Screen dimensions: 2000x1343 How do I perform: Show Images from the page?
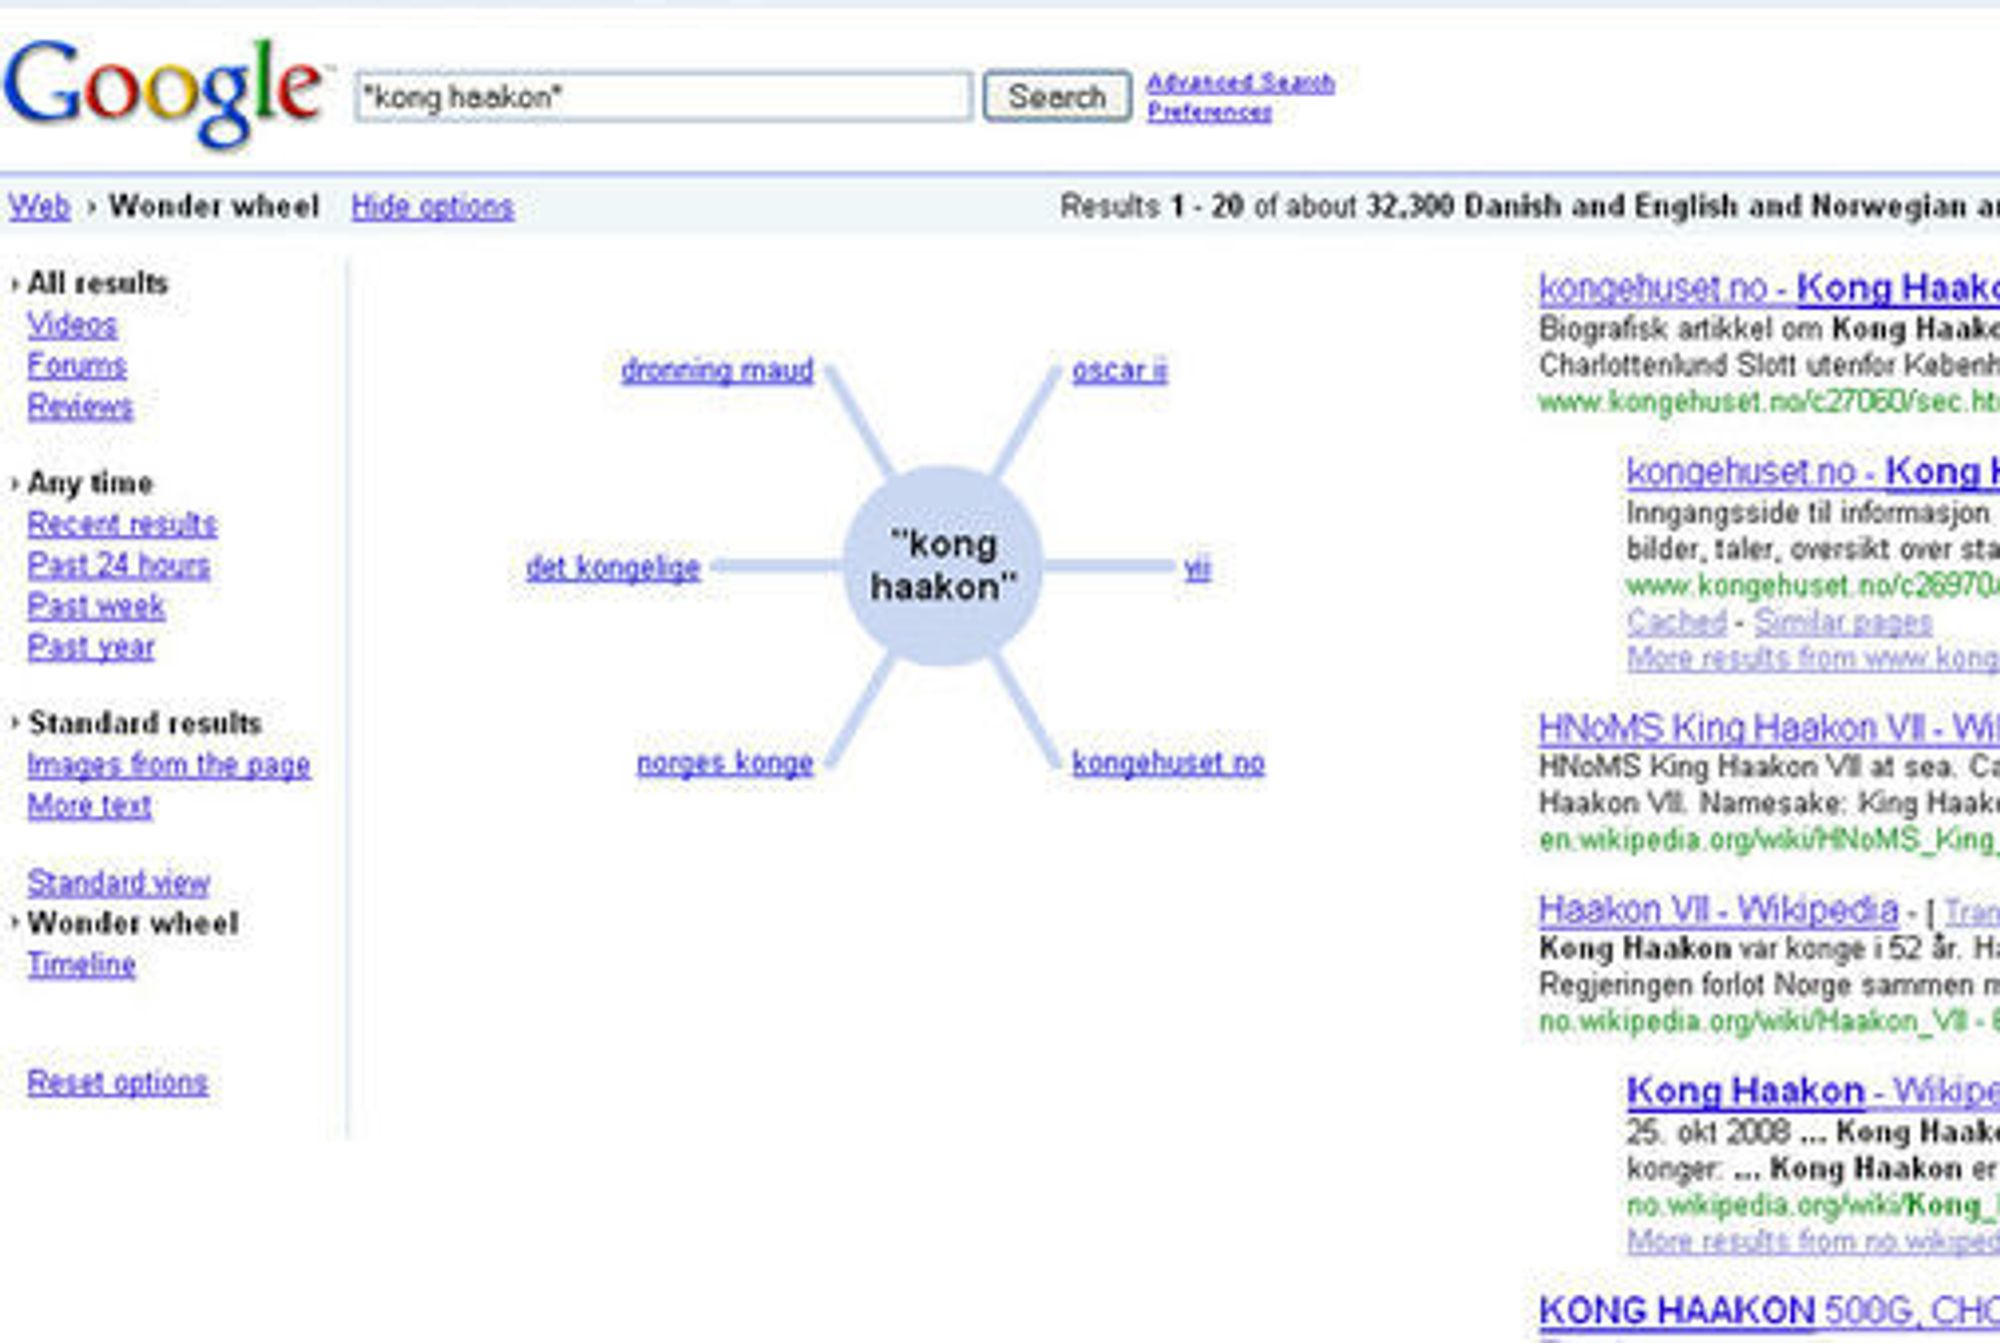(x=168, y=765)
